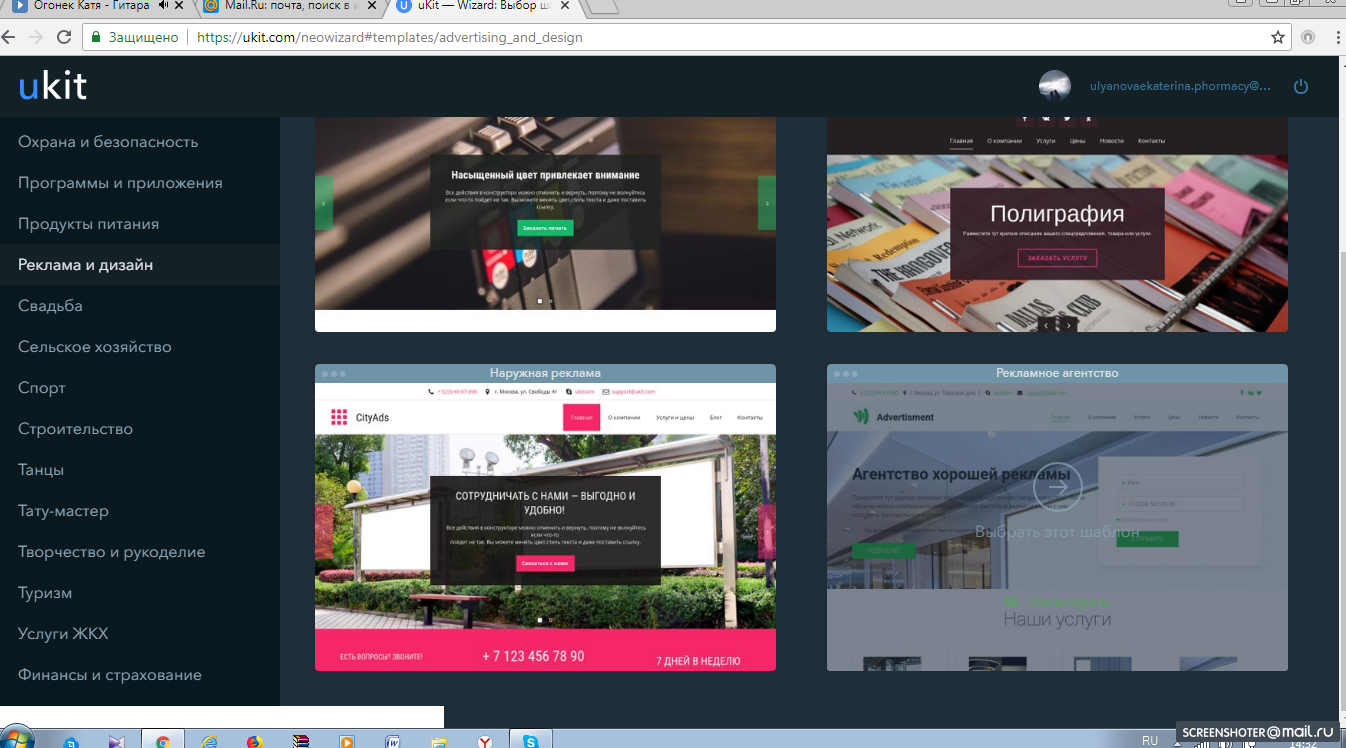The height and width of the screenshot is (748, 1346).
Task: Click next-slide arrow under Полиграфия banner
Action: [1068, 325]
